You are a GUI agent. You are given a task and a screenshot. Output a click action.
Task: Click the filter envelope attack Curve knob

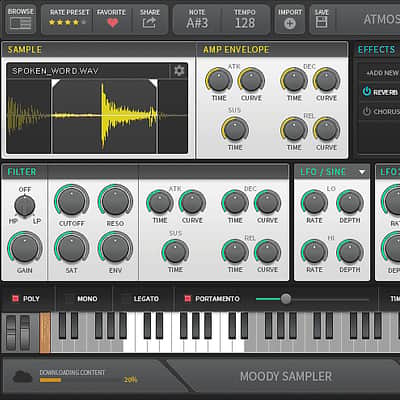point(192,203)
